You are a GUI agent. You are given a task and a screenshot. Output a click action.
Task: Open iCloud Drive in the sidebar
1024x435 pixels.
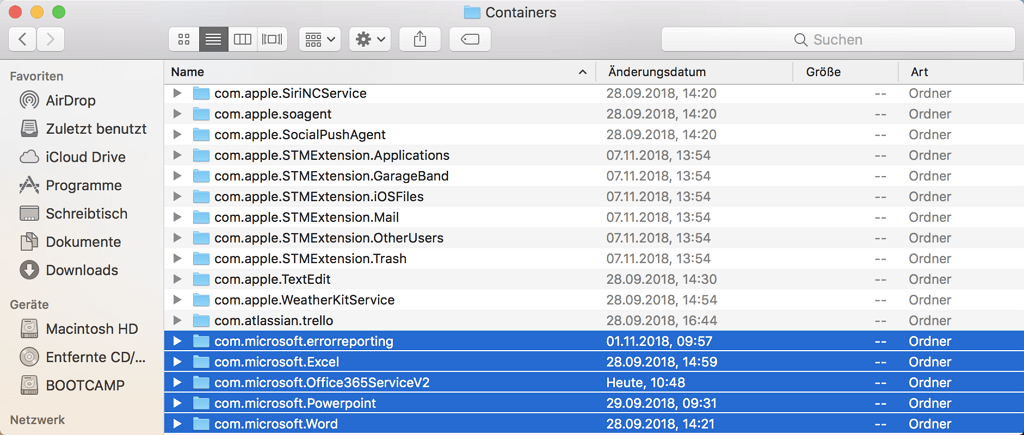72,157
